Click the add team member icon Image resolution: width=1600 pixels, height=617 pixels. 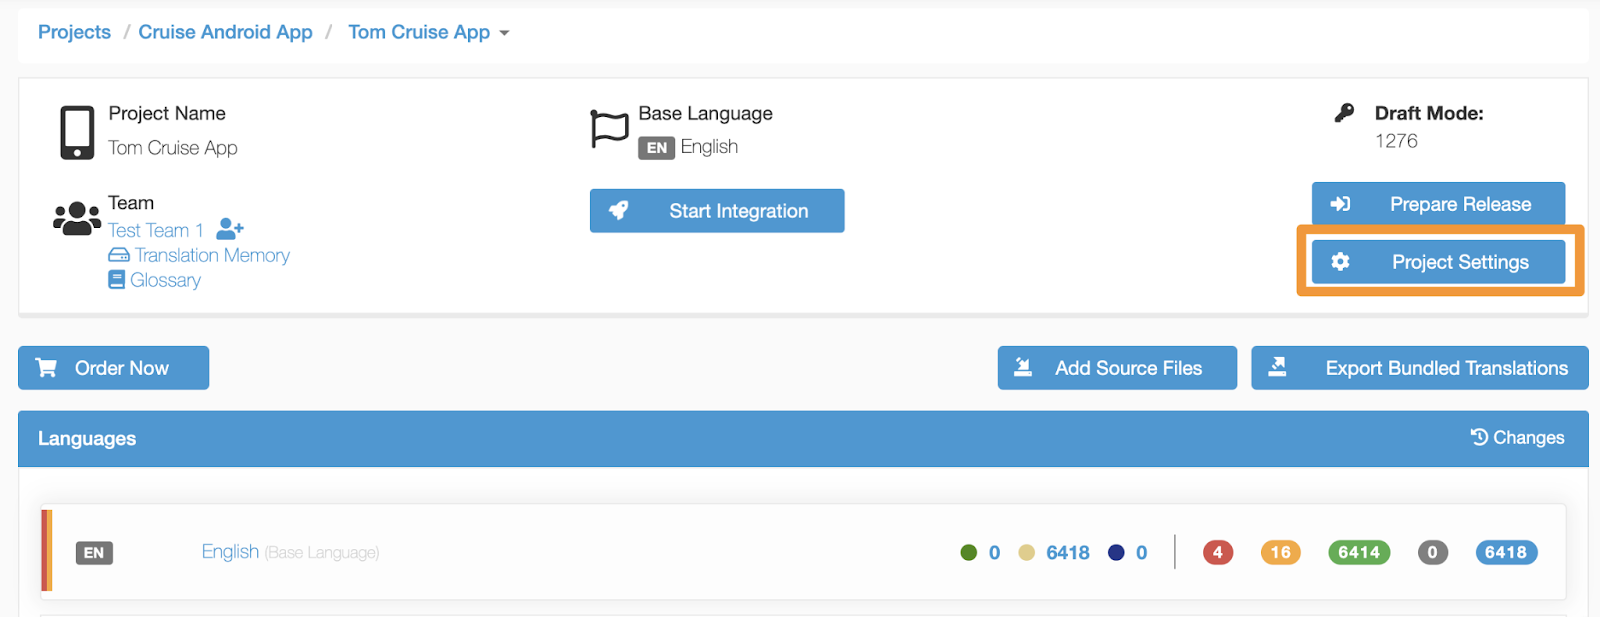pos(230,229)
